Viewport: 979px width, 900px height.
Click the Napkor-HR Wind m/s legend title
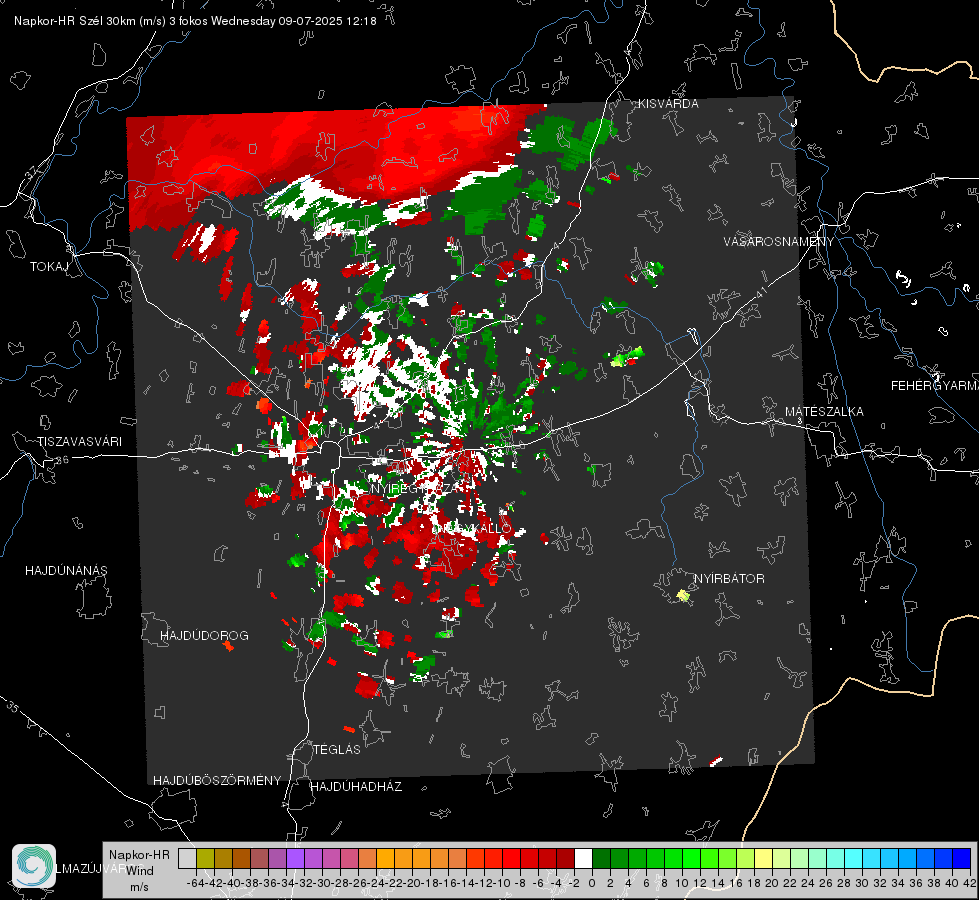pyautogui.click(x=139, y=871)
